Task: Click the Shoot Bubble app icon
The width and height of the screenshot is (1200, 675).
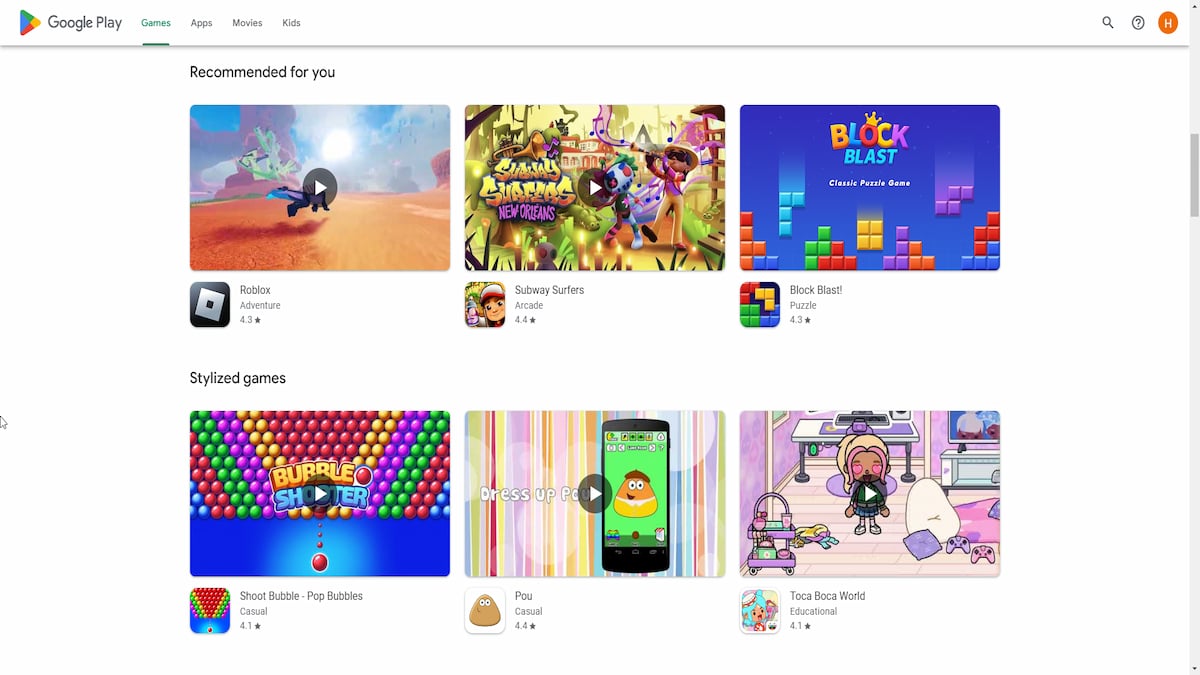Action: (x=210, y=611)
